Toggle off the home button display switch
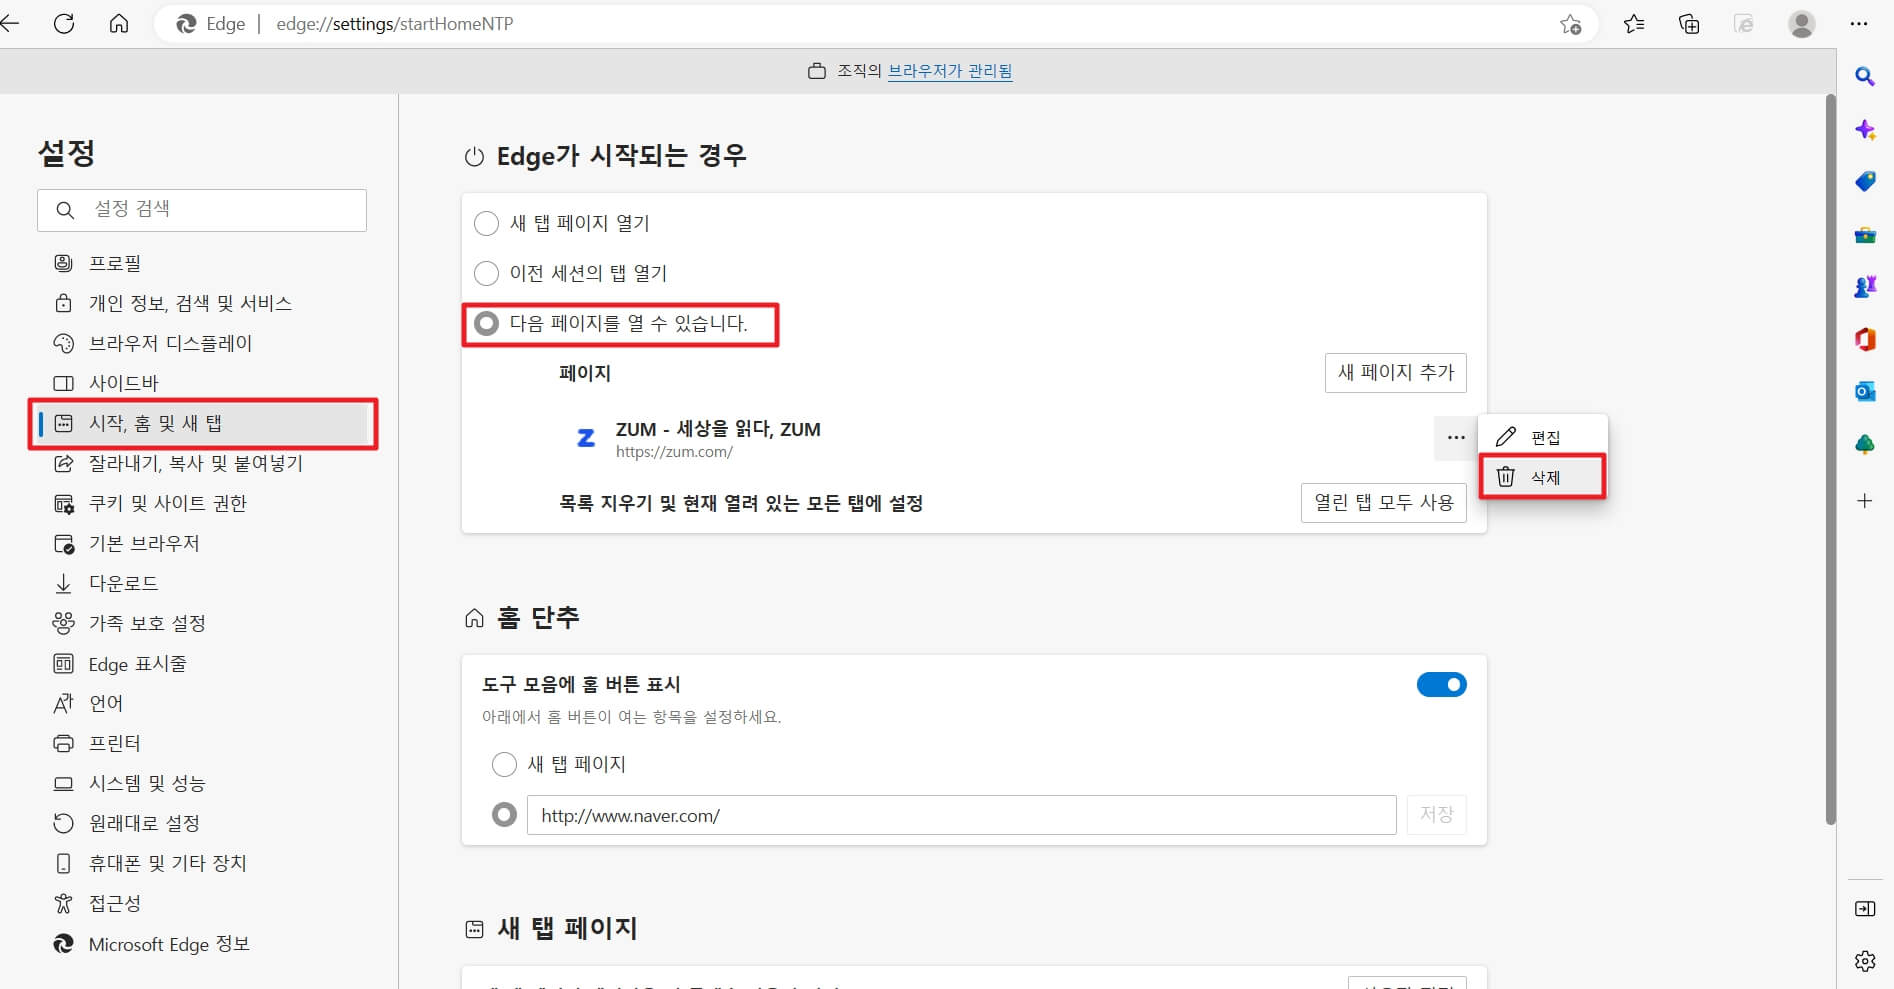The width and height of the screenshot is (1894, 989). coord(1440,684)
